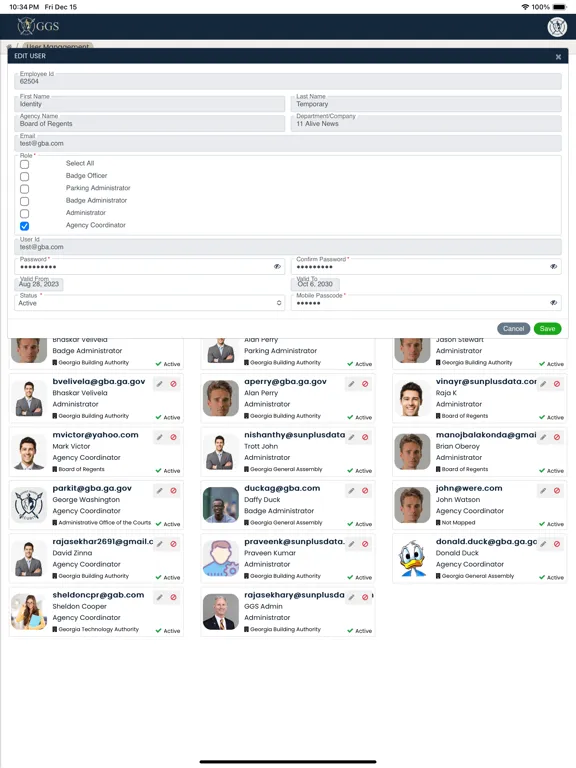
Task: Edit the rajasekhar2691 user
Action: [x=160, y=544]
